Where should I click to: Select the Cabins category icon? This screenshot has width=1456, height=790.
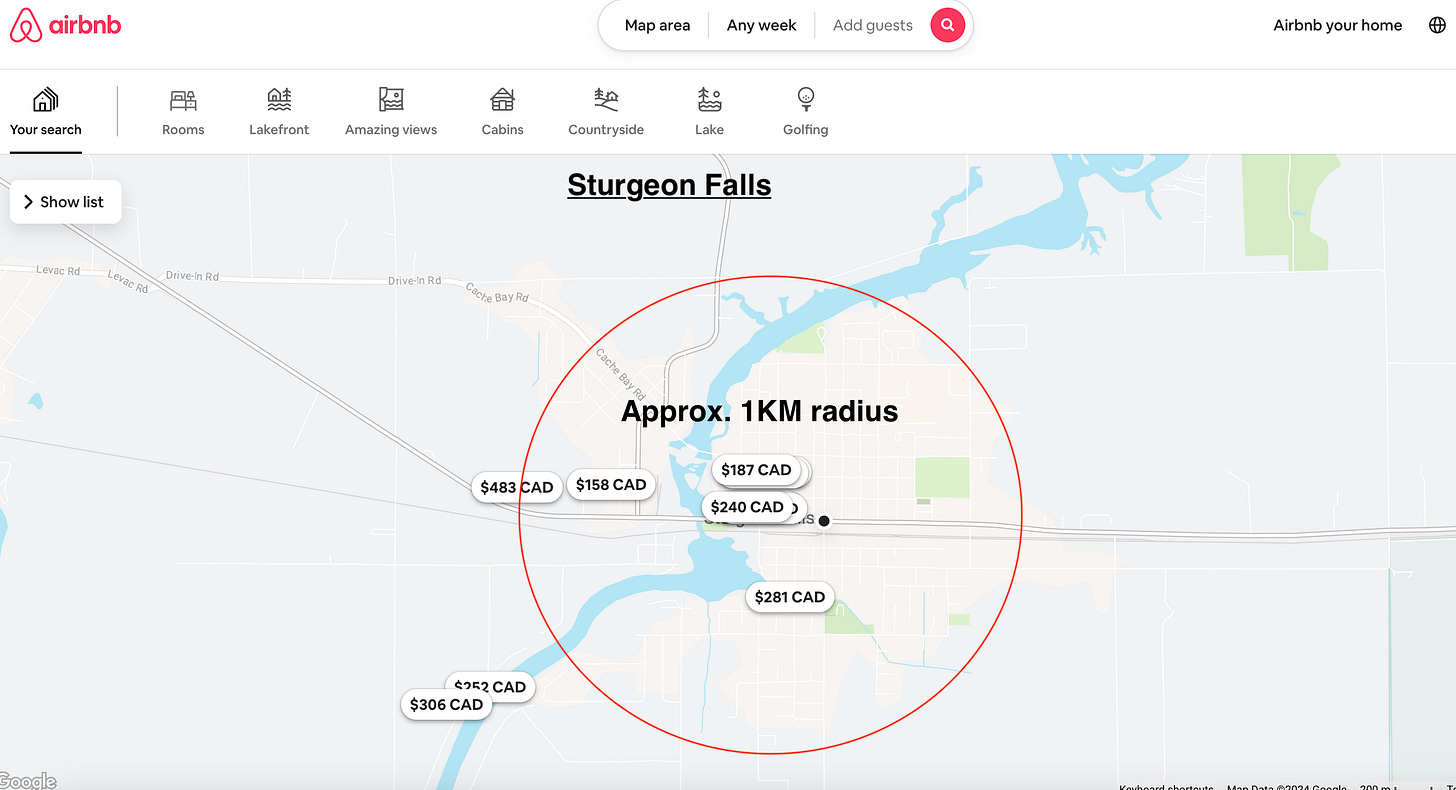502,99
